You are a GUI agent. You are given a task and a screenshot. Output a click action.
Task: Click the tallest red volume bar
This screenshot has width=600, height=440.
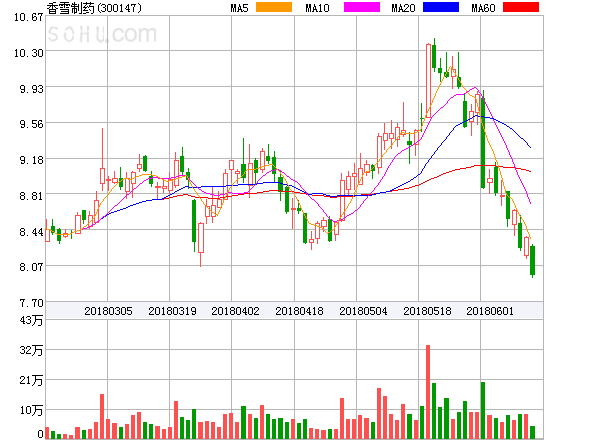[x=428, y=392]
